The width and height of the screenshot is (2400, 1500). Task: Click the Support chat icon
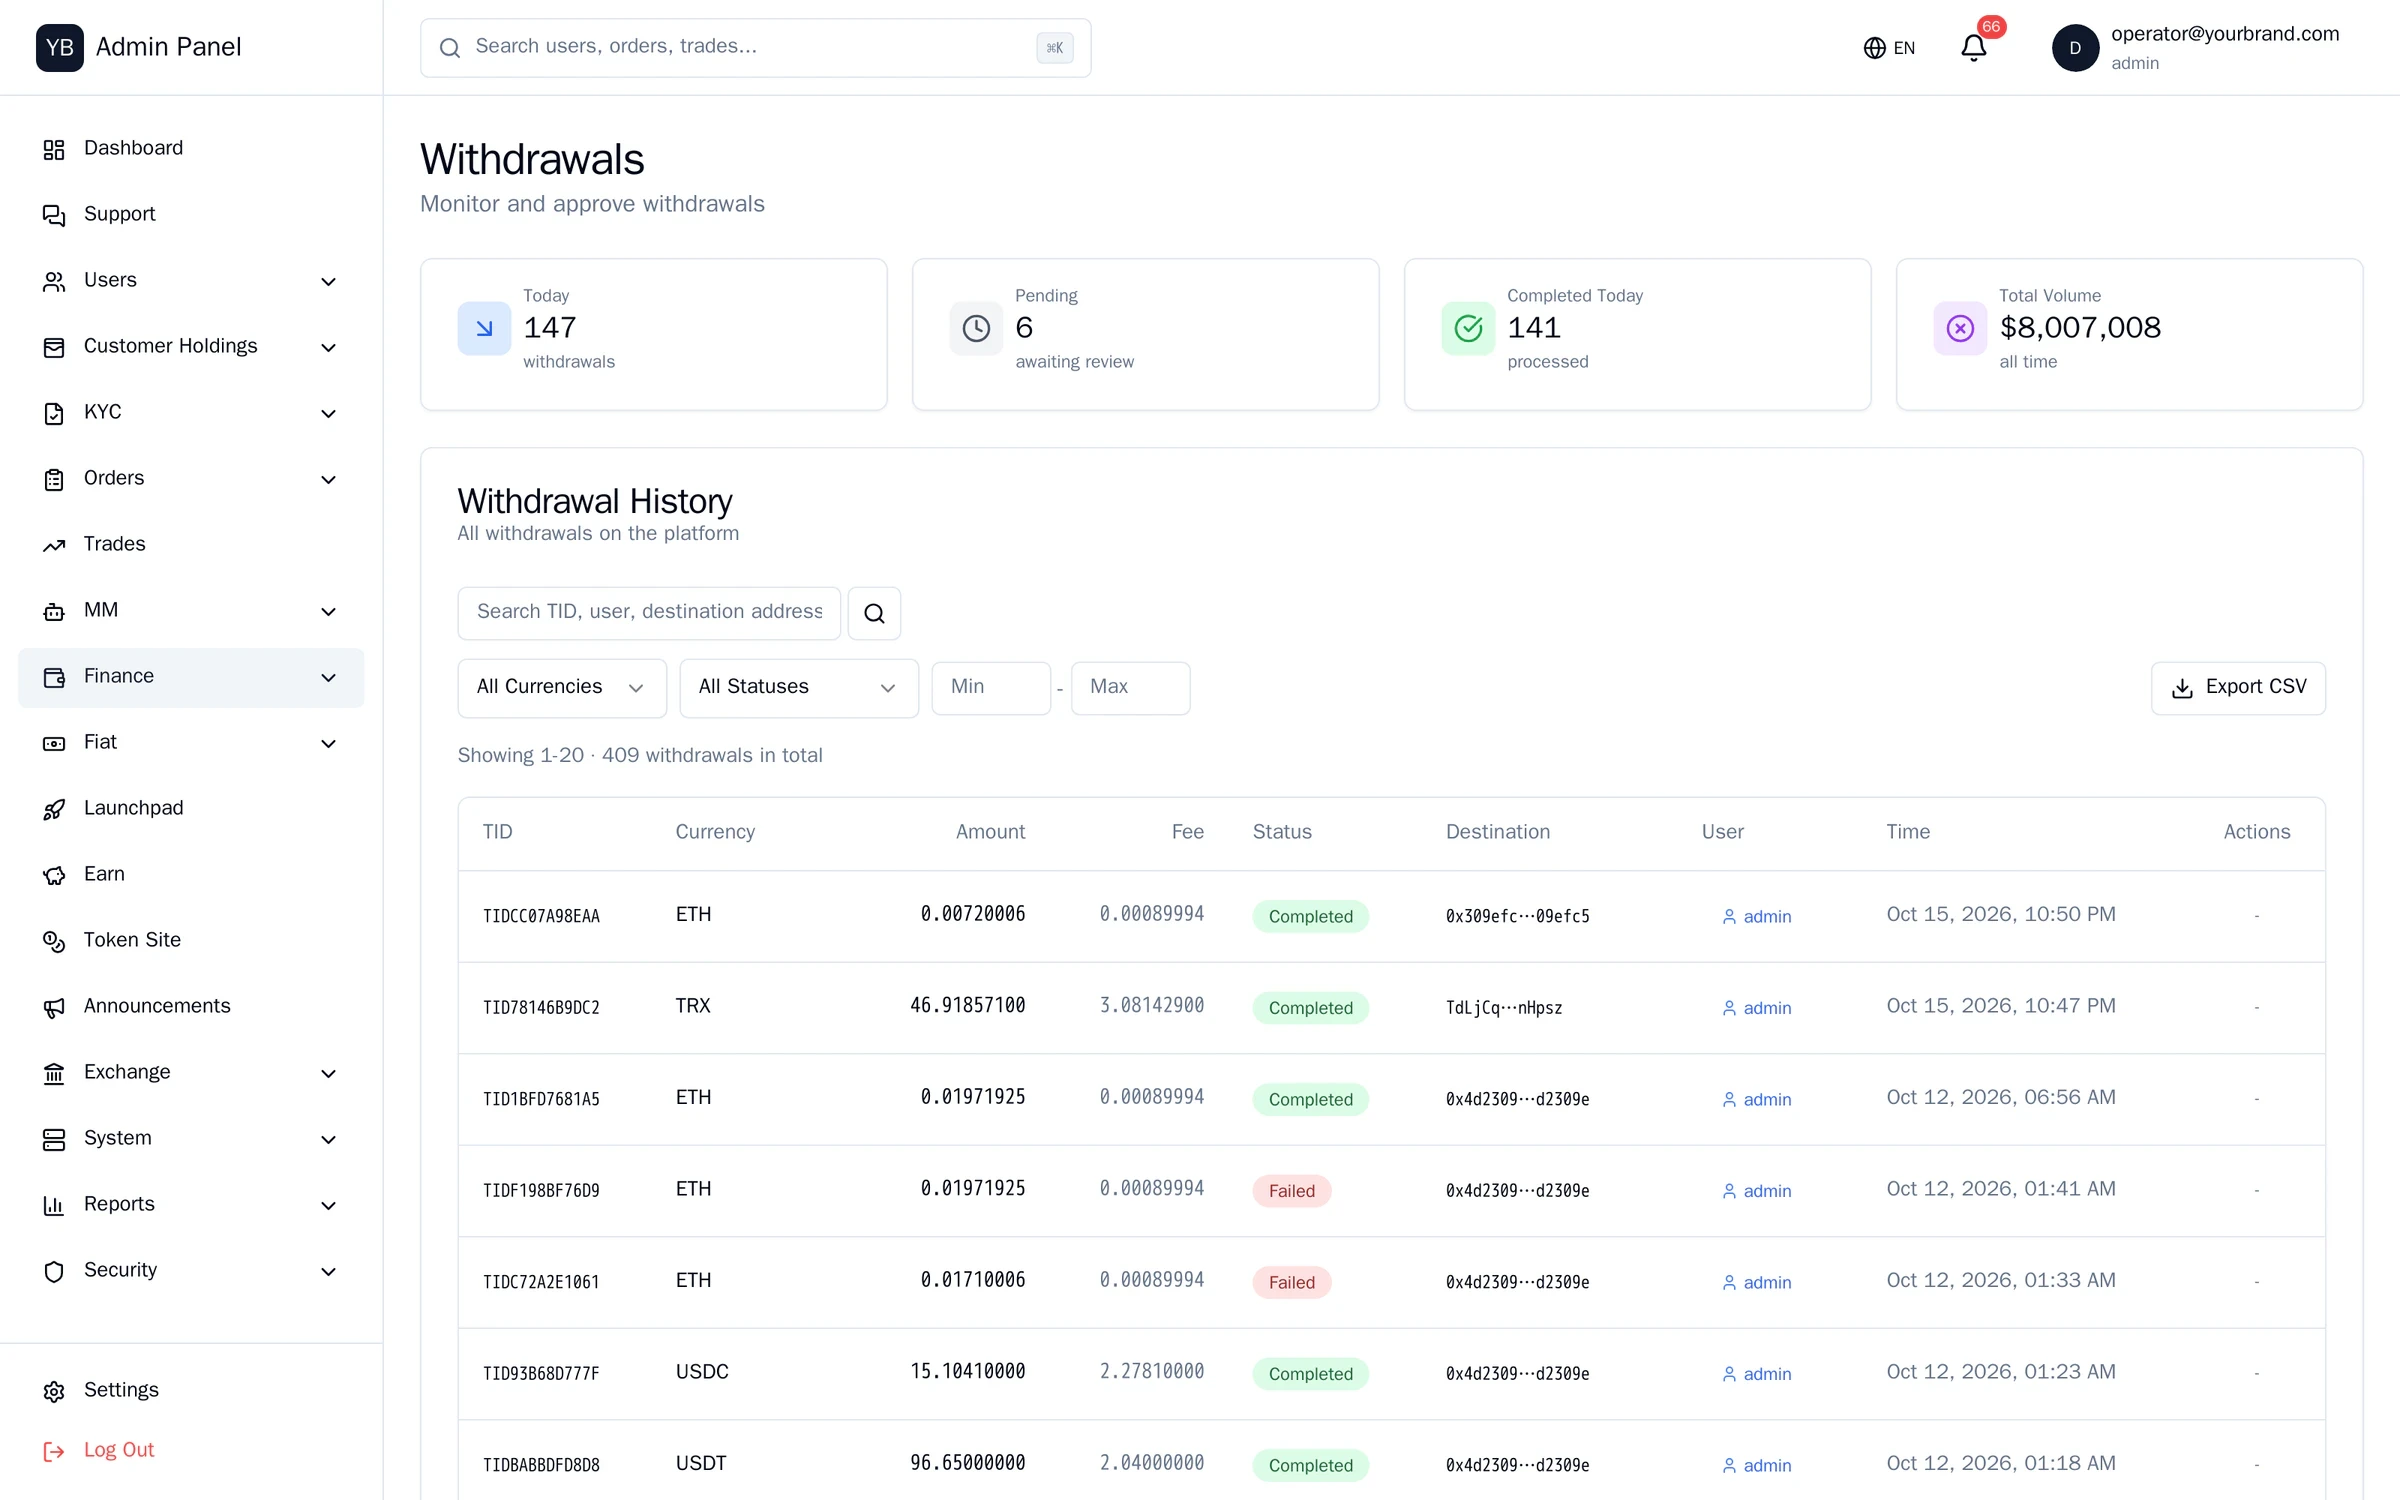54,215
